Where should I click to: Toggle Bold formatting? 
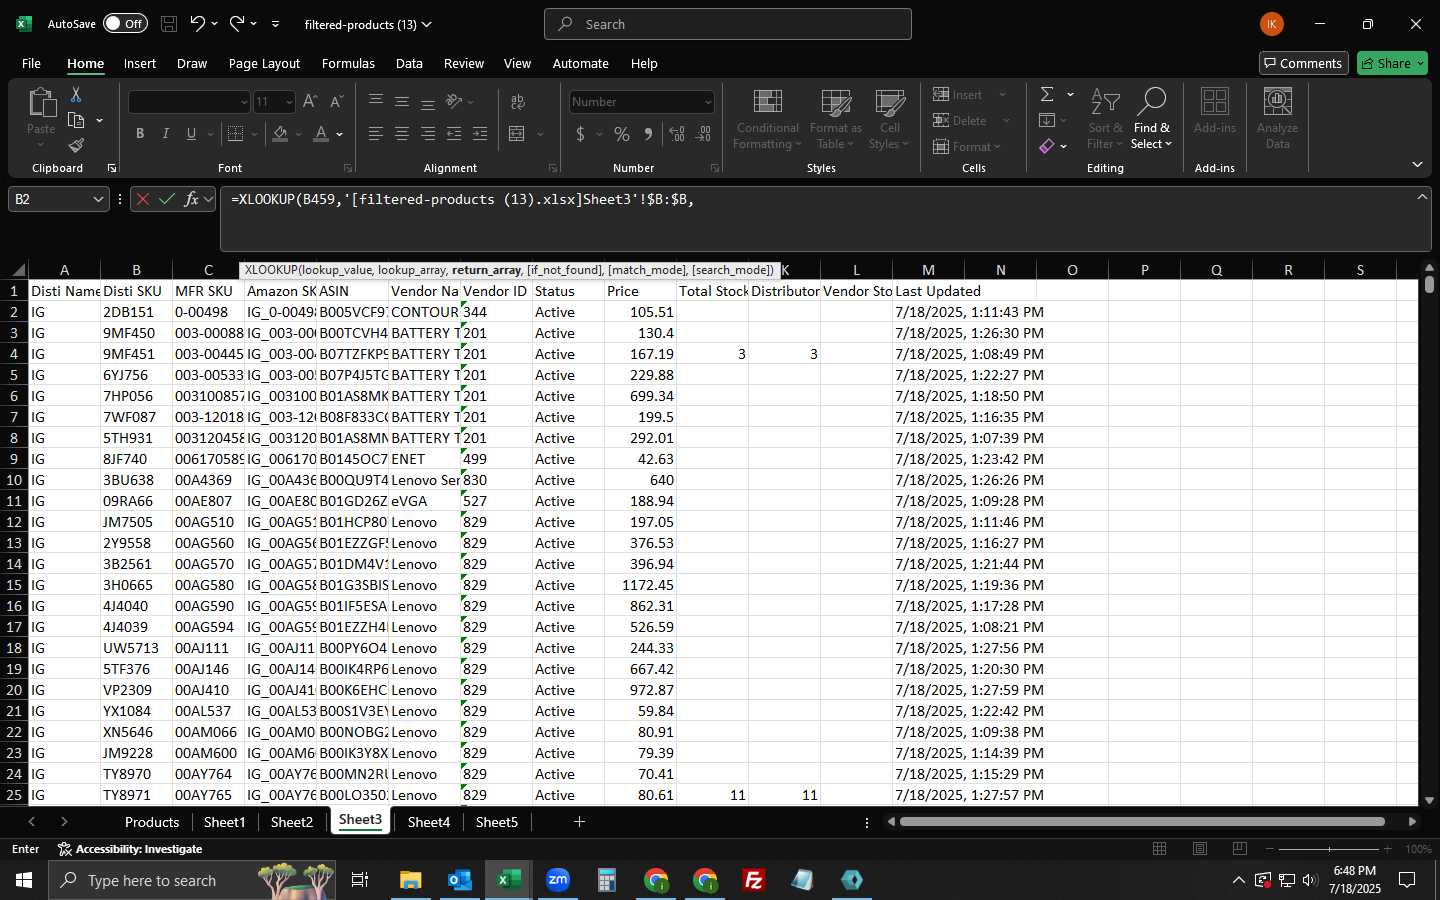[x=140, y=134]
